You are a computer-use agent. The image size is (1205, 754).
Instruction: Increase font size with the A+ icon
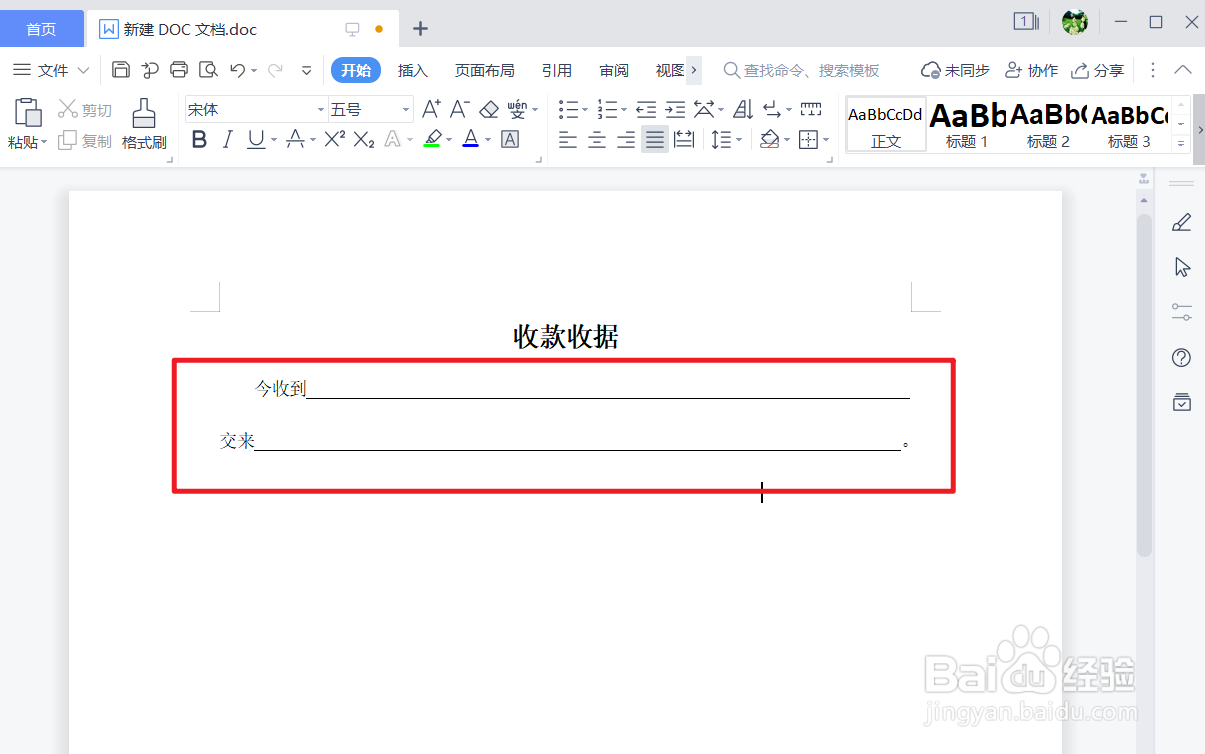click(x=432, y=109)
